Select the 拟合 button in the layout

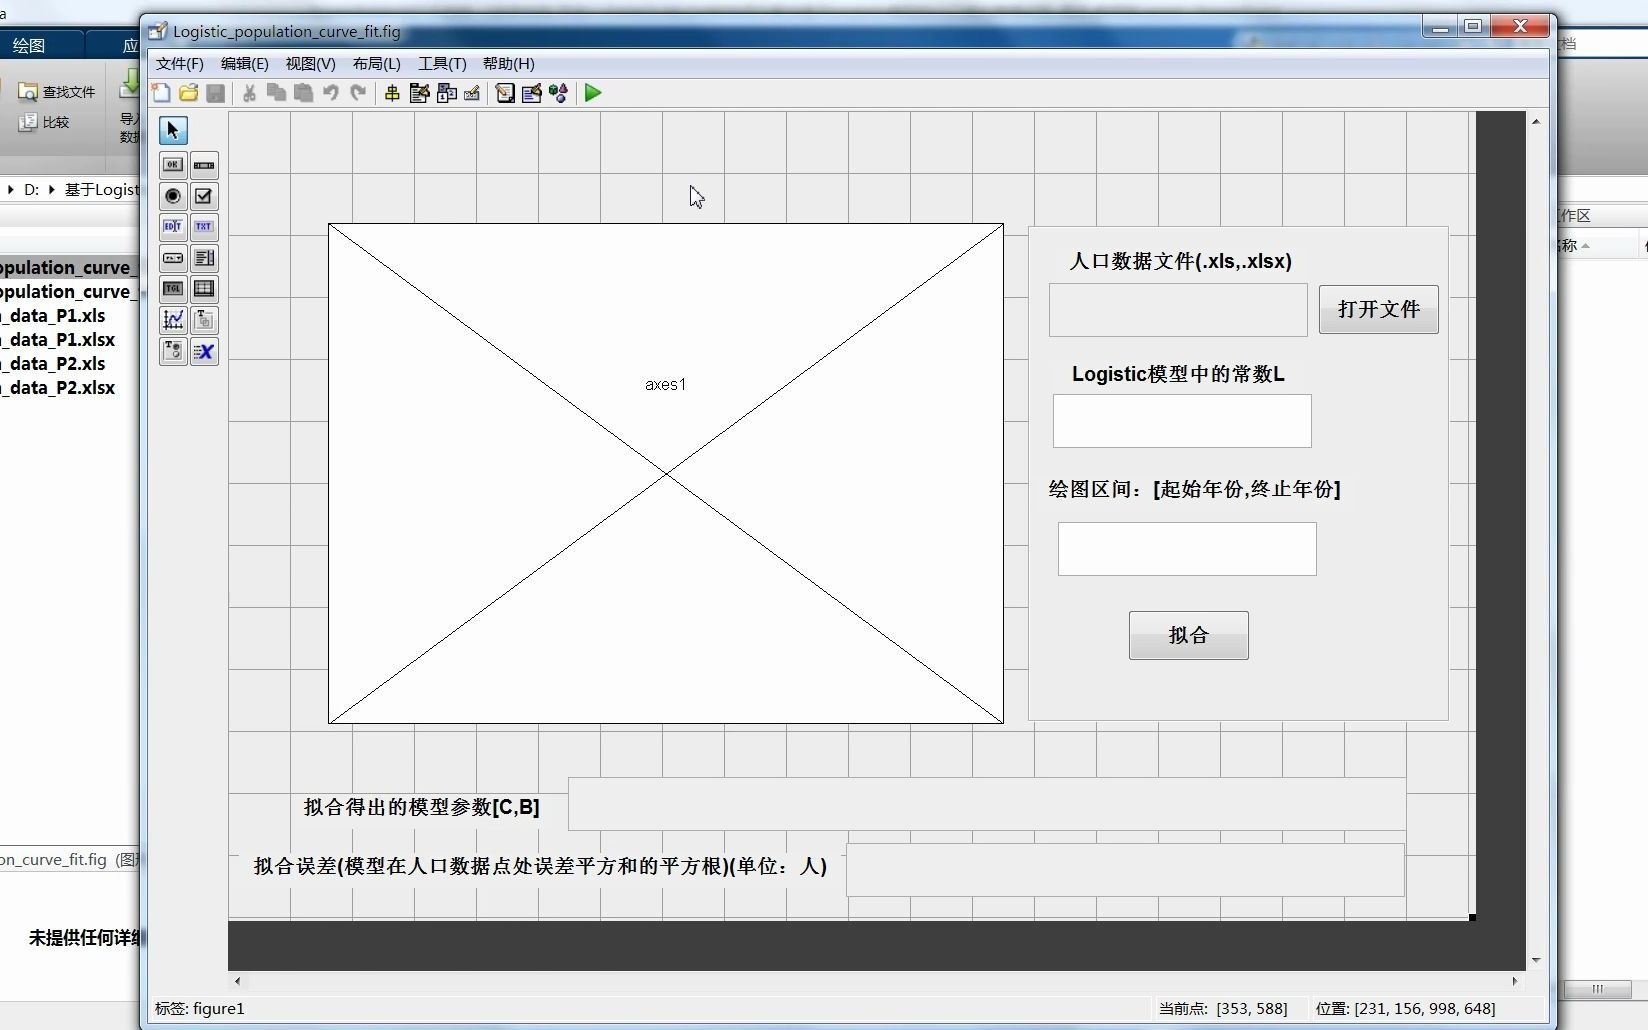[1189, 635]
